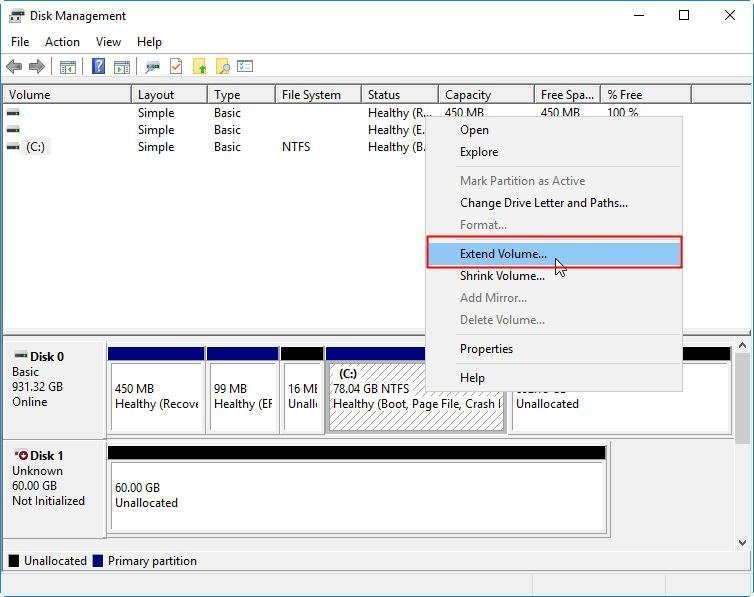This screenshot has width=754, height=597.
Task: Open Properties from the context menu
Action: pyautogui.click(x=486, y=349)
